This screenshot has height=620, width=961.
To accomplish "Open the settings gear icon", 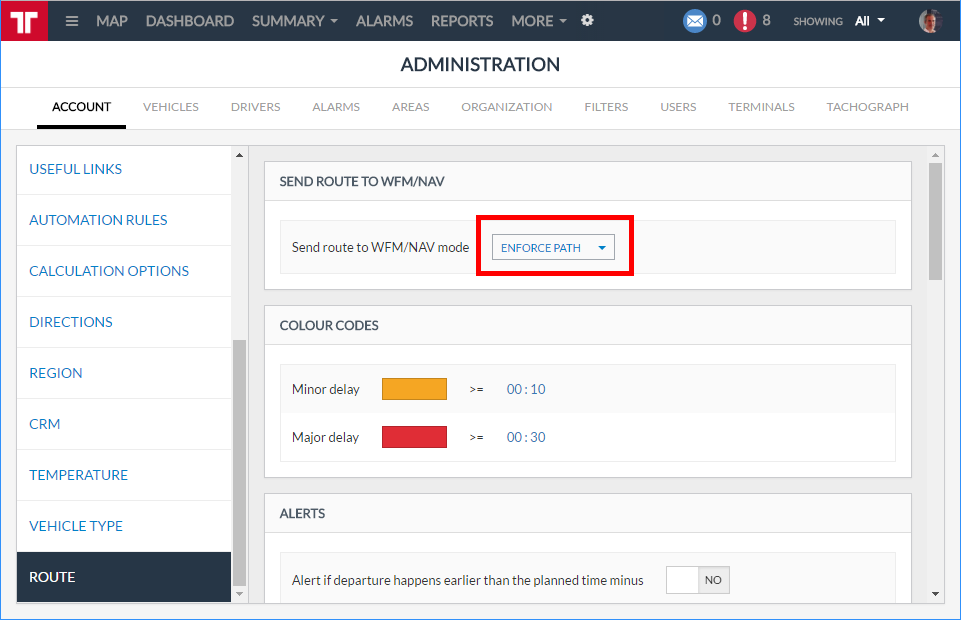I will [x=587, y=20].
